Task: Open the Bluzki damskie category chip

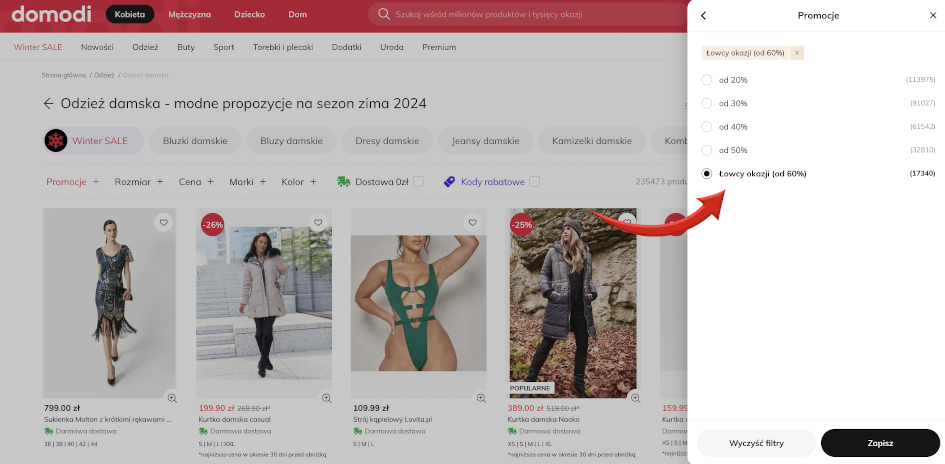Action: tap(195, 140)
